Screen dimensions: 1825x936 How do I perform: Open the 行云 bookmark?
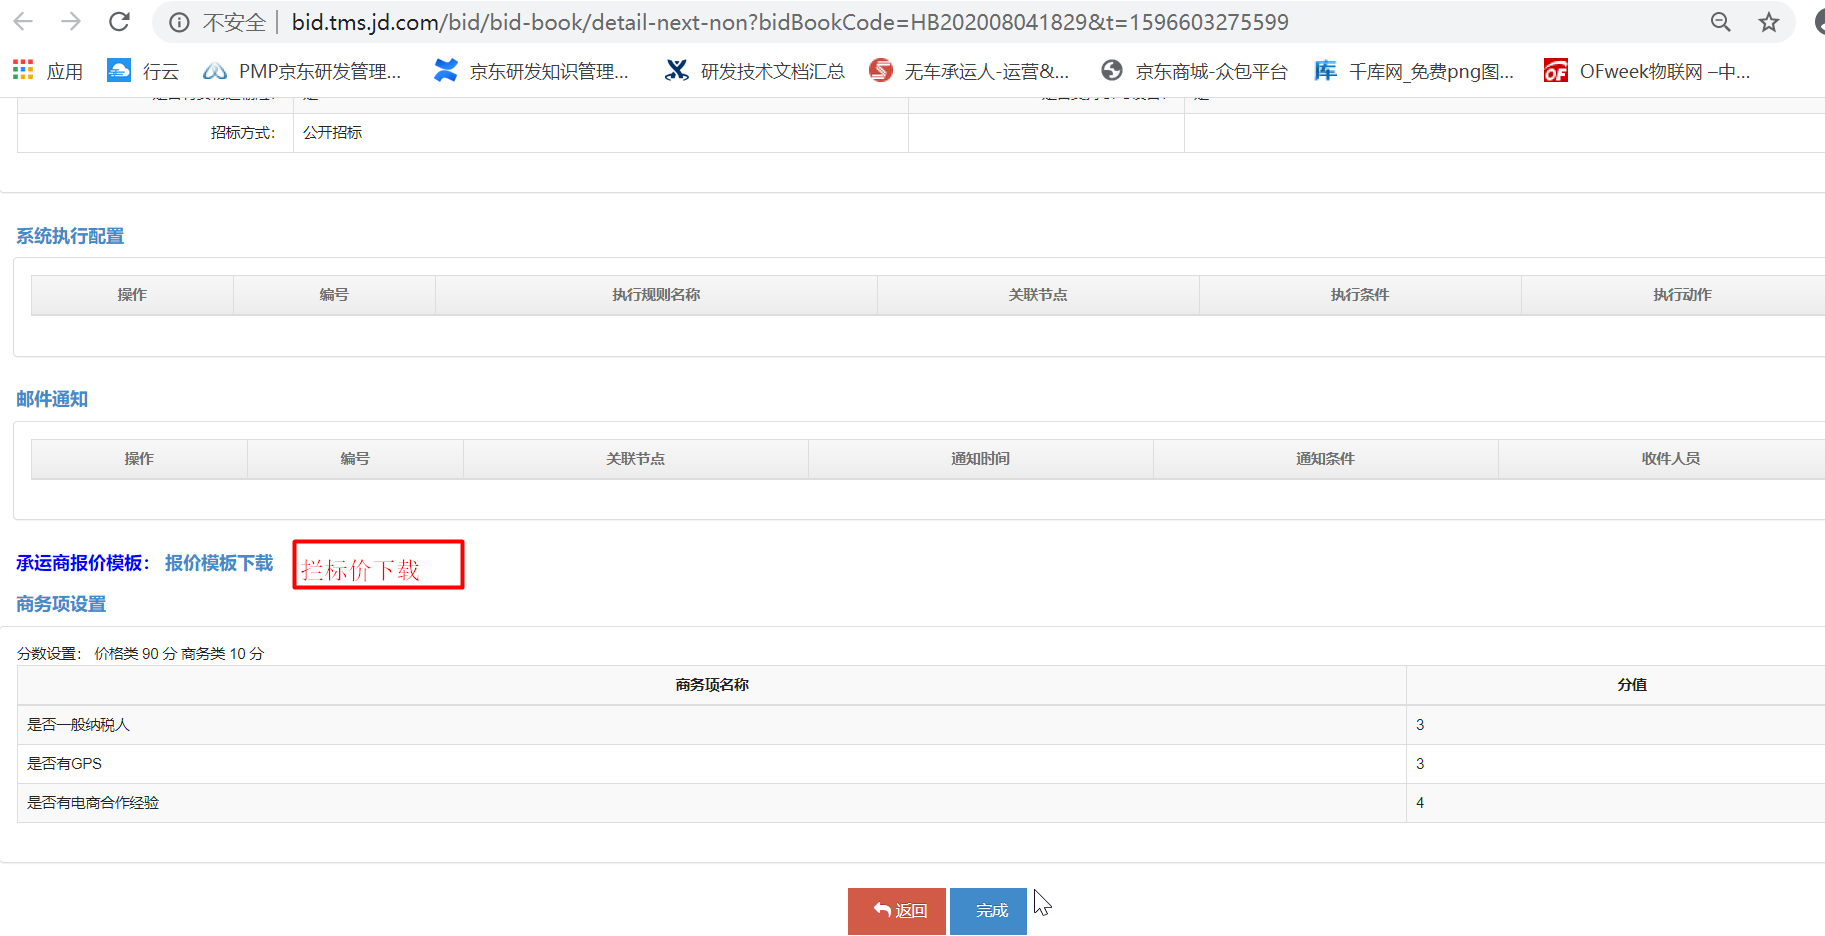pyautogui.click(x=143, y=71)
